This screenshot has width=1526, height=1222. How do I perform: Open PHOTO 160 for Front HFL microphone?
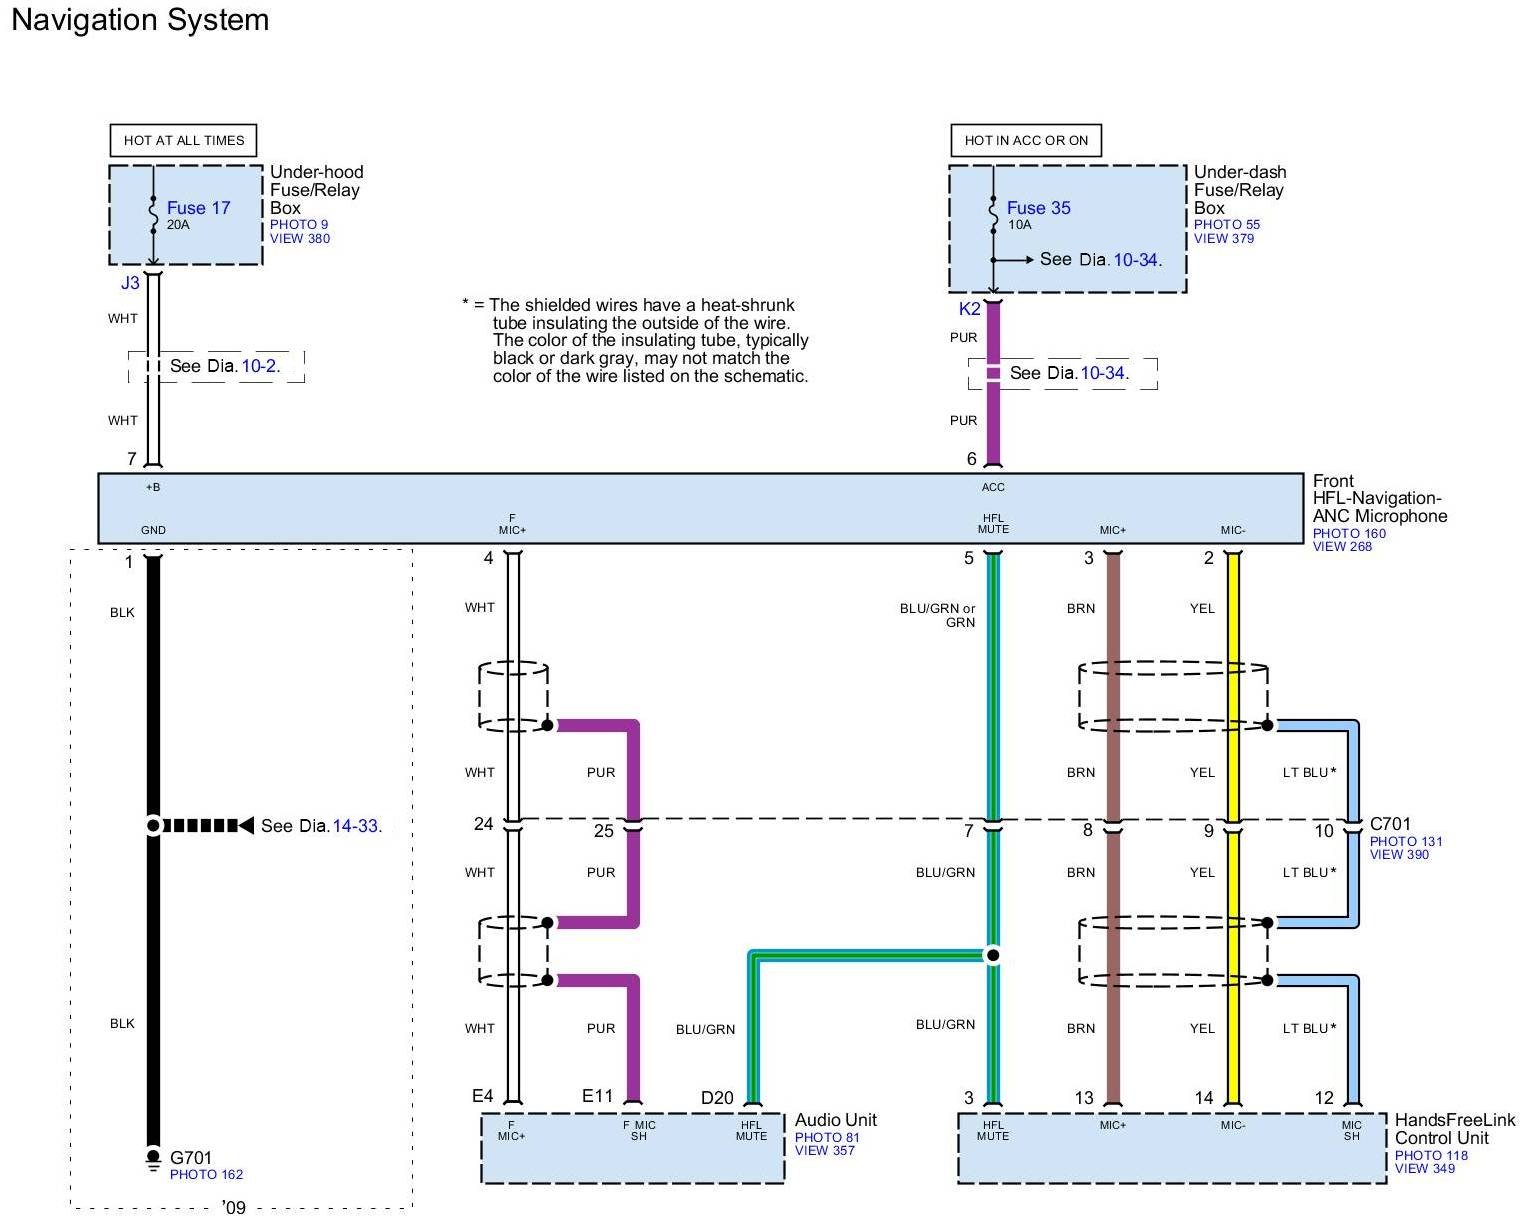point(1349,534)
